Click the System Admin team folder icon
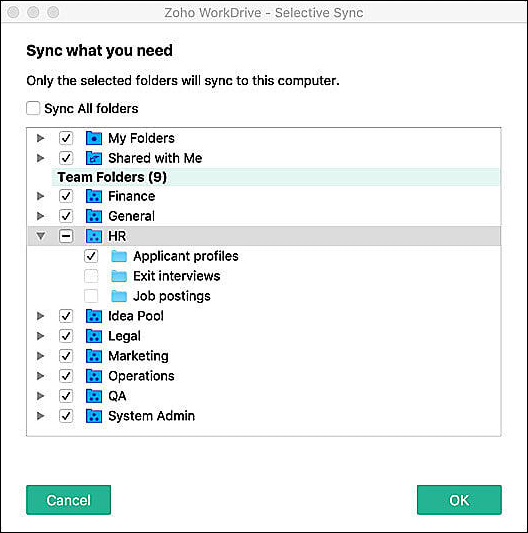 [x=94, y=416]
